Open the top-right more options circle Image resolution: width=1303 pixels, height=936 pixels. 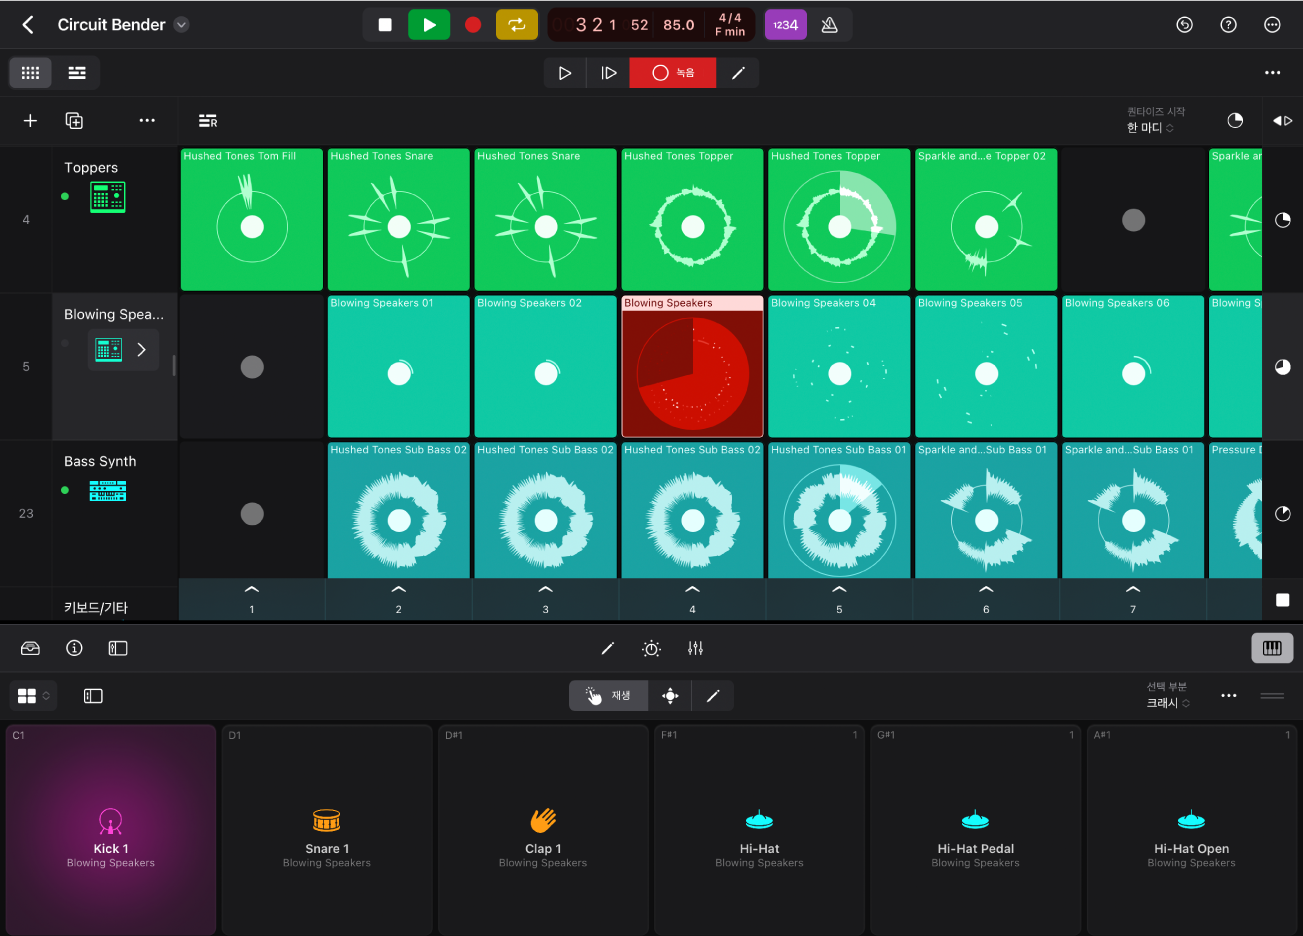pyautogui.click(x=1273, y=25)
